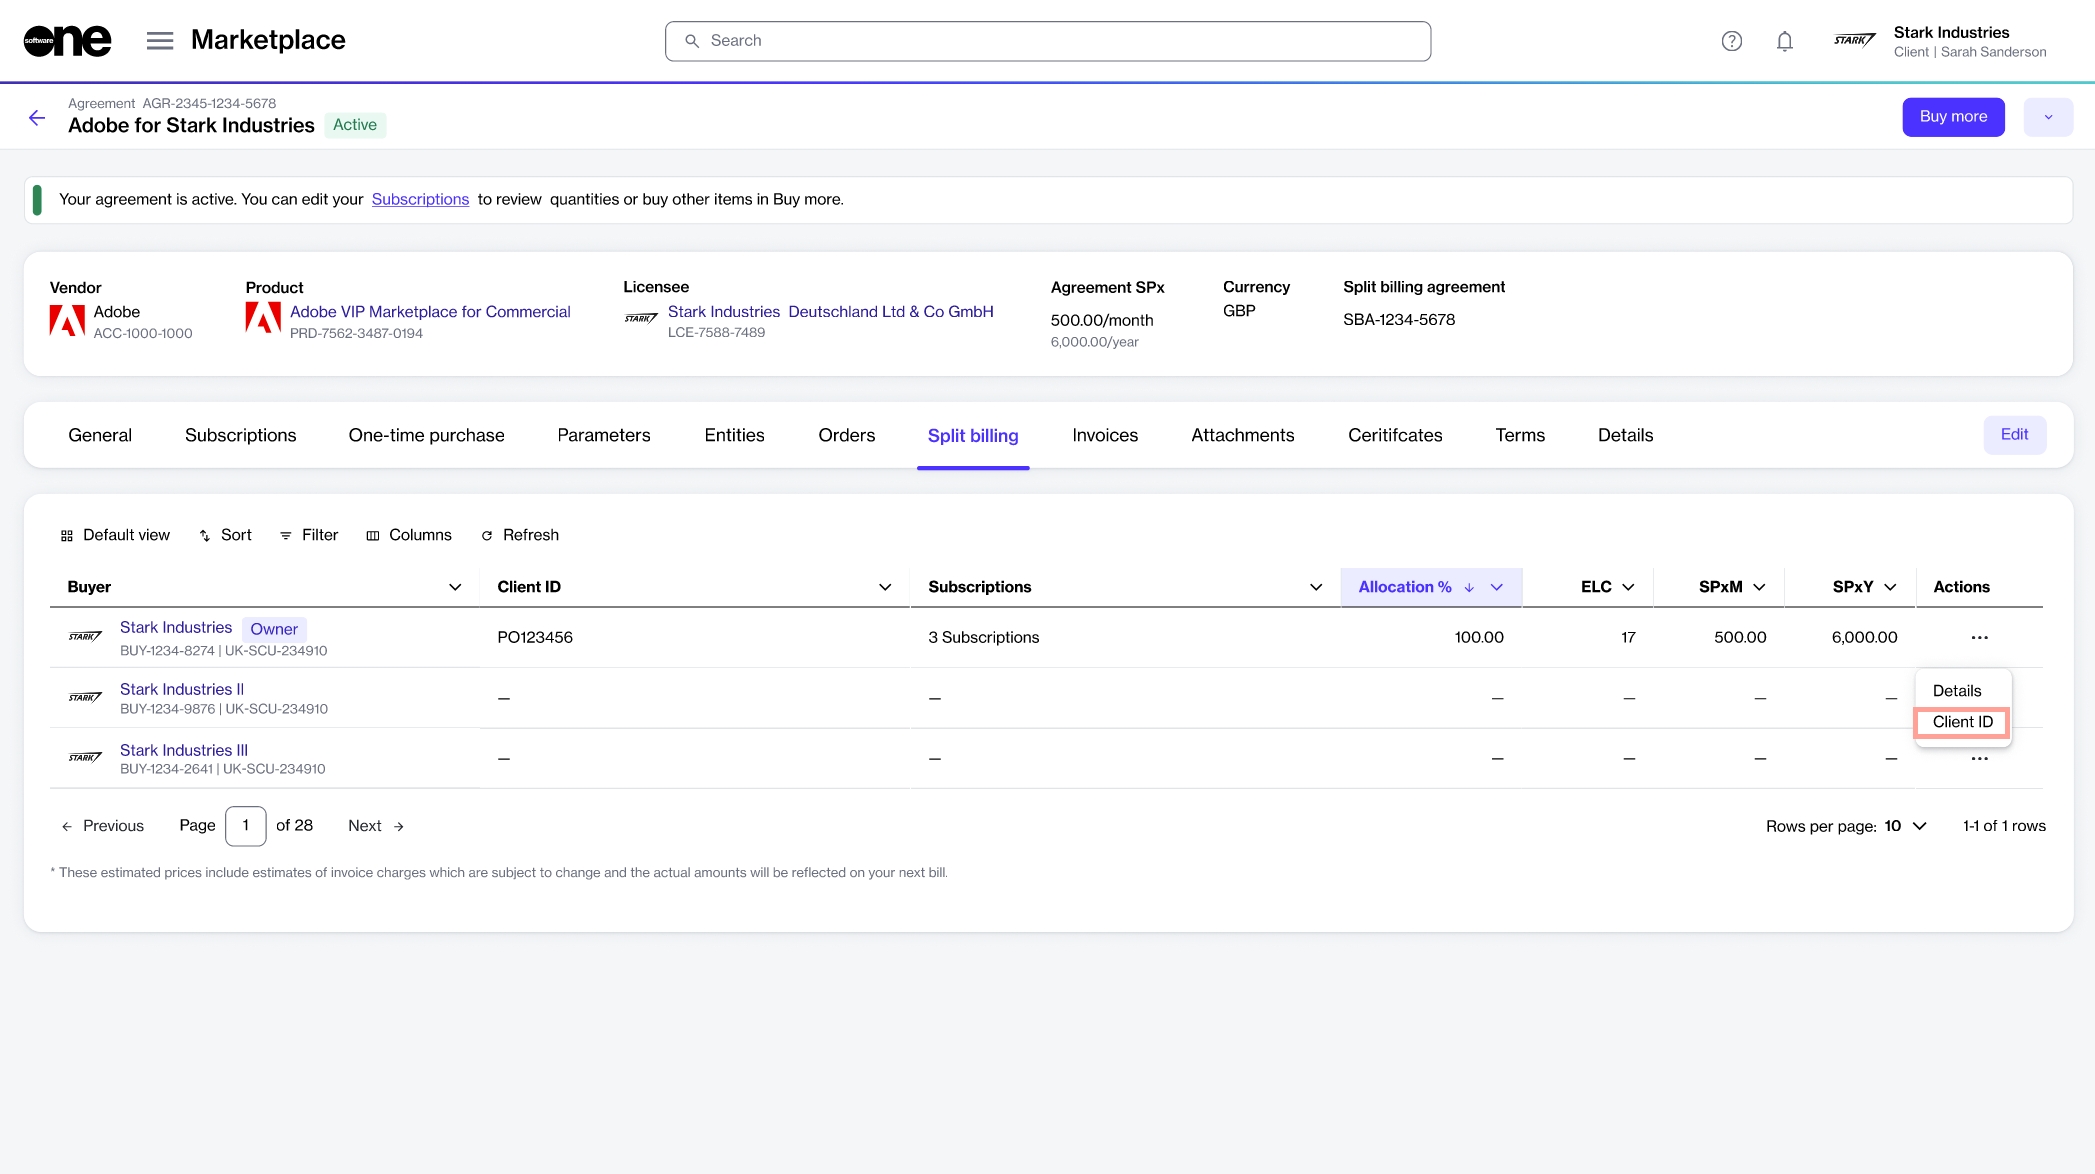Expand the Allocation % column menu

(x=1497, y=587)
